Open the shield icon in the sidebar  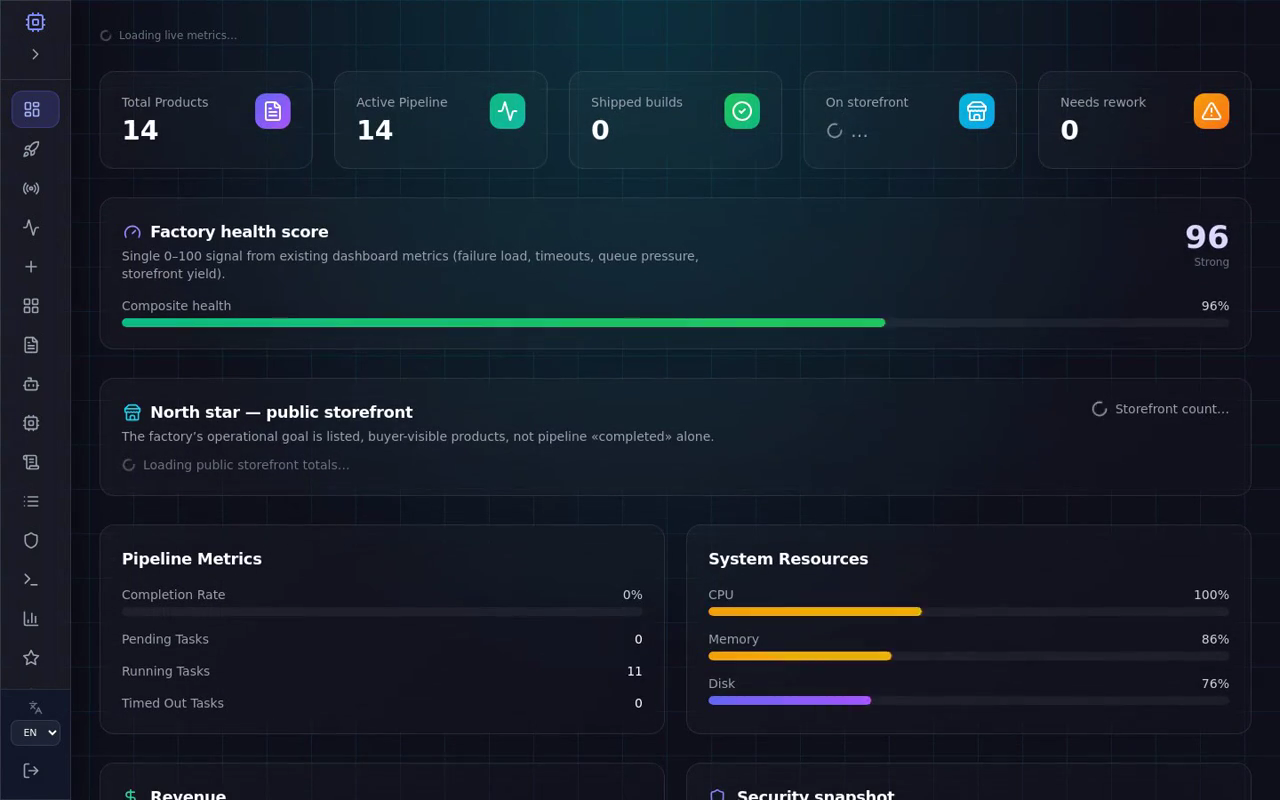(x=31, y=540)
